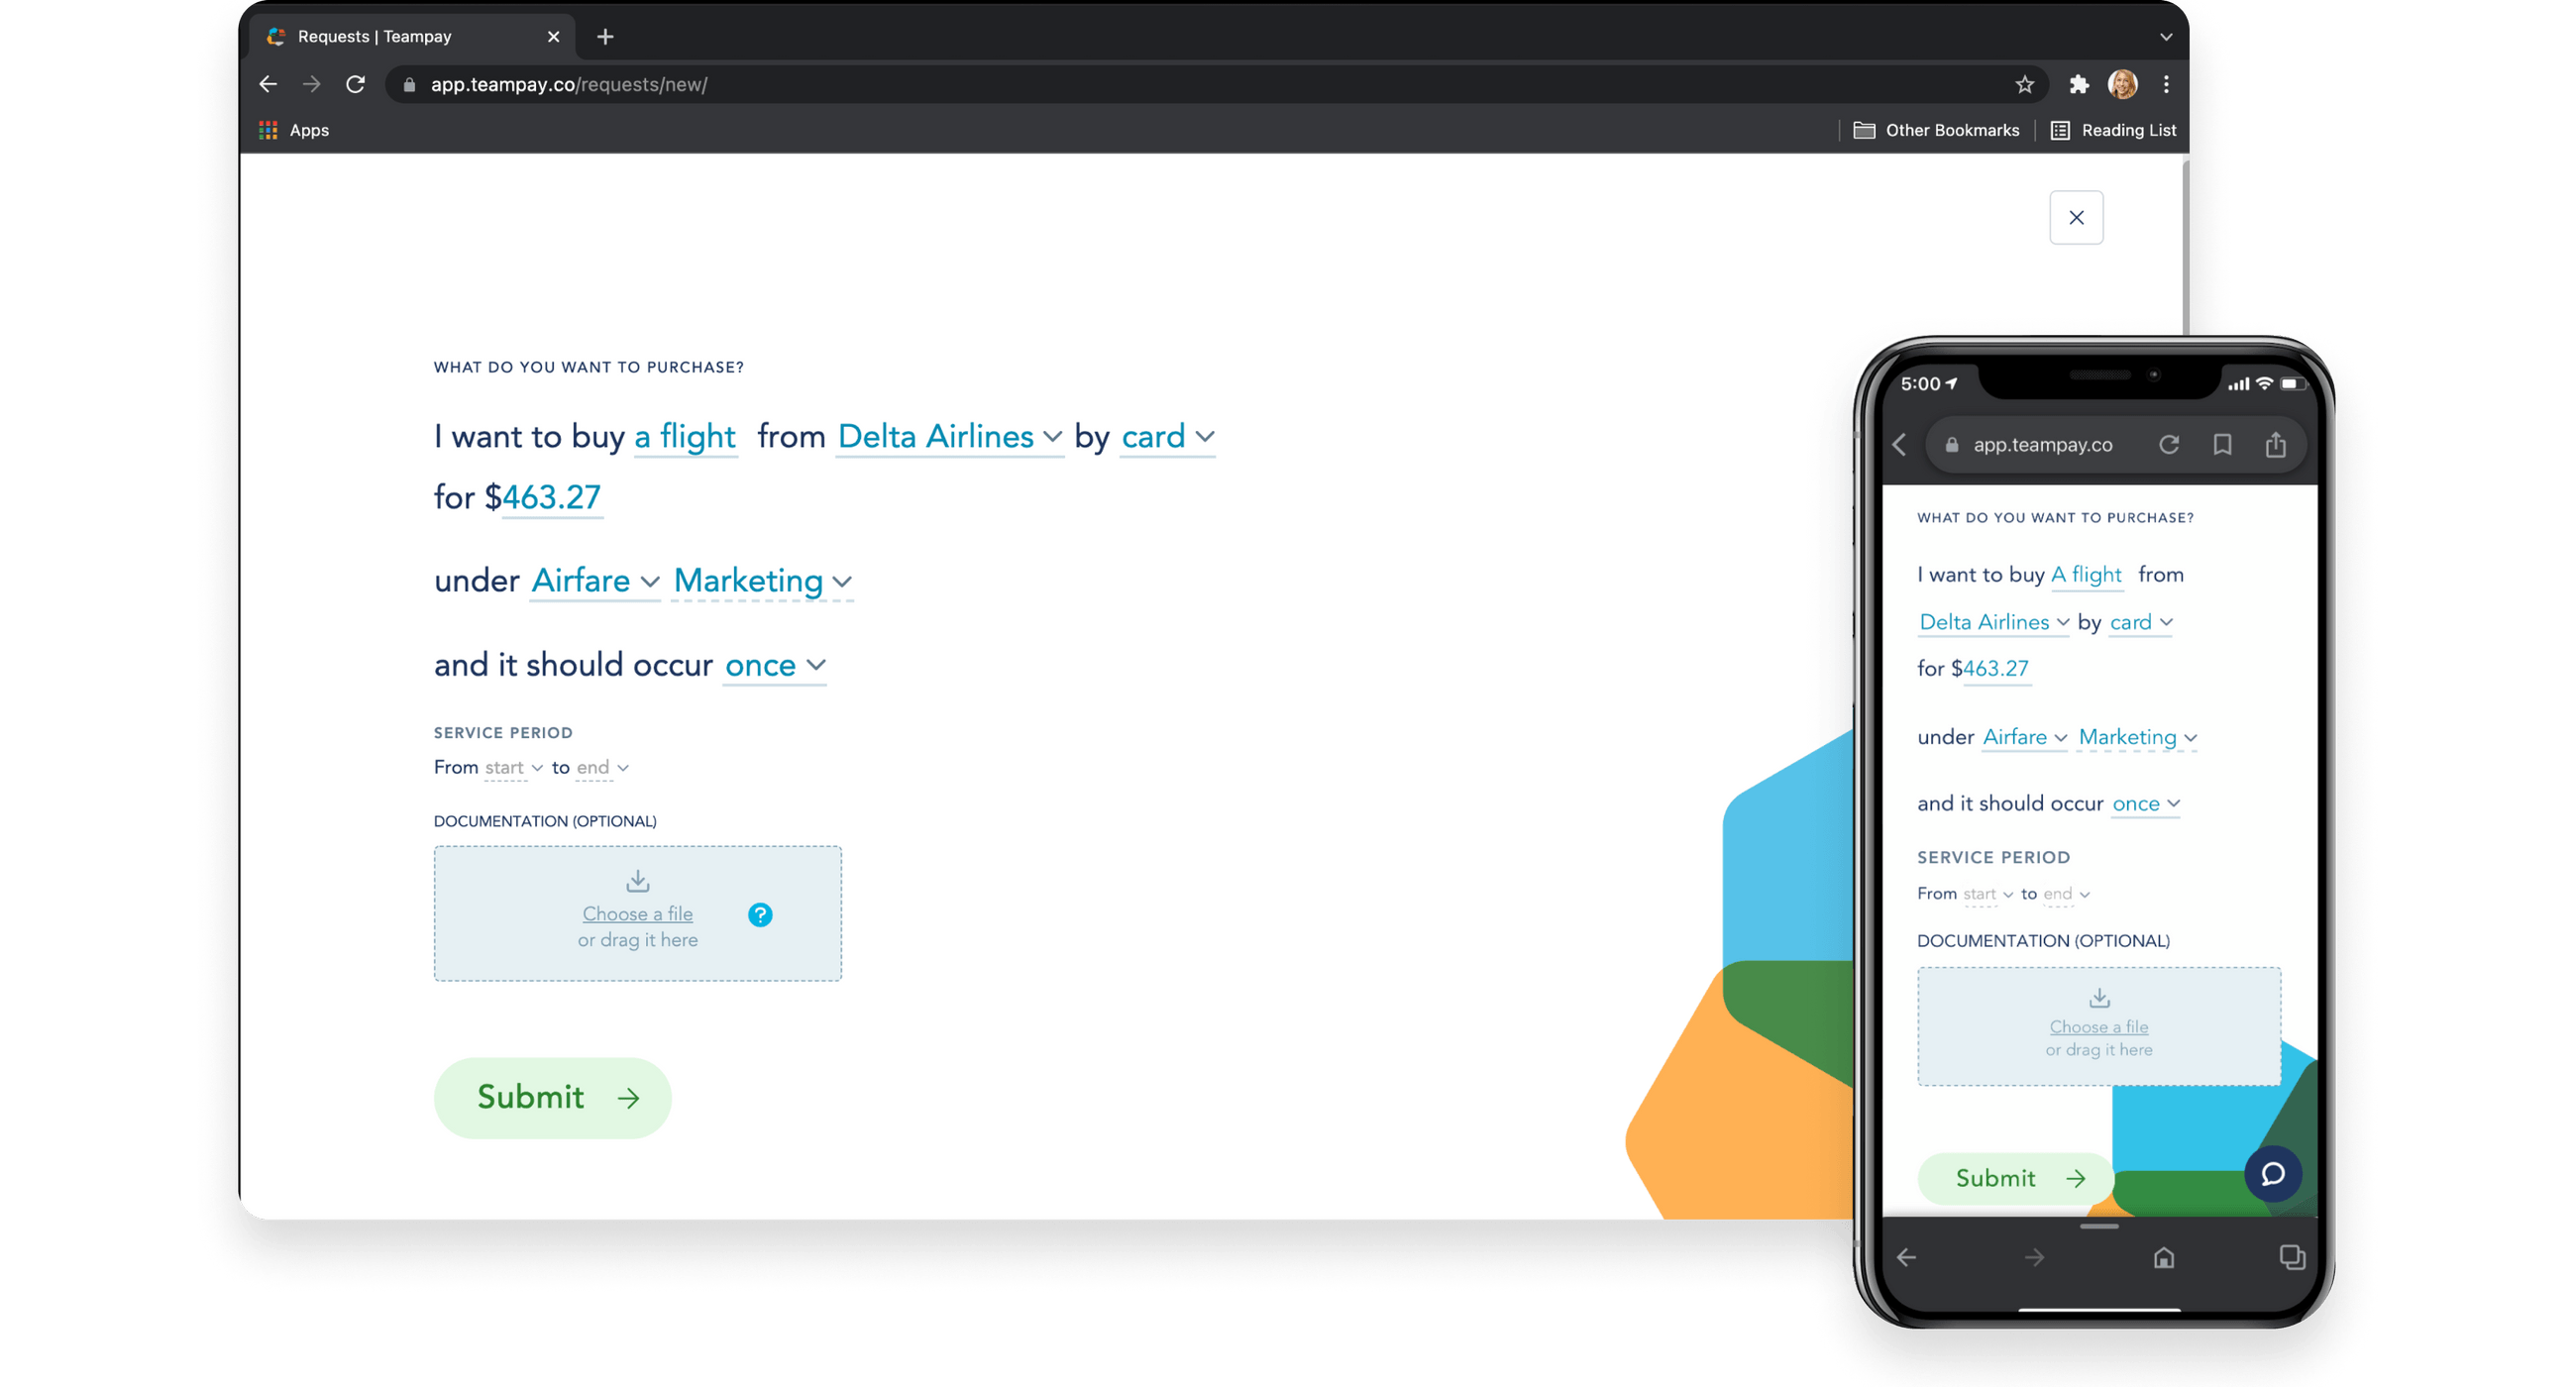Click the share icon on the phone browser

(x=2277, y=445)
